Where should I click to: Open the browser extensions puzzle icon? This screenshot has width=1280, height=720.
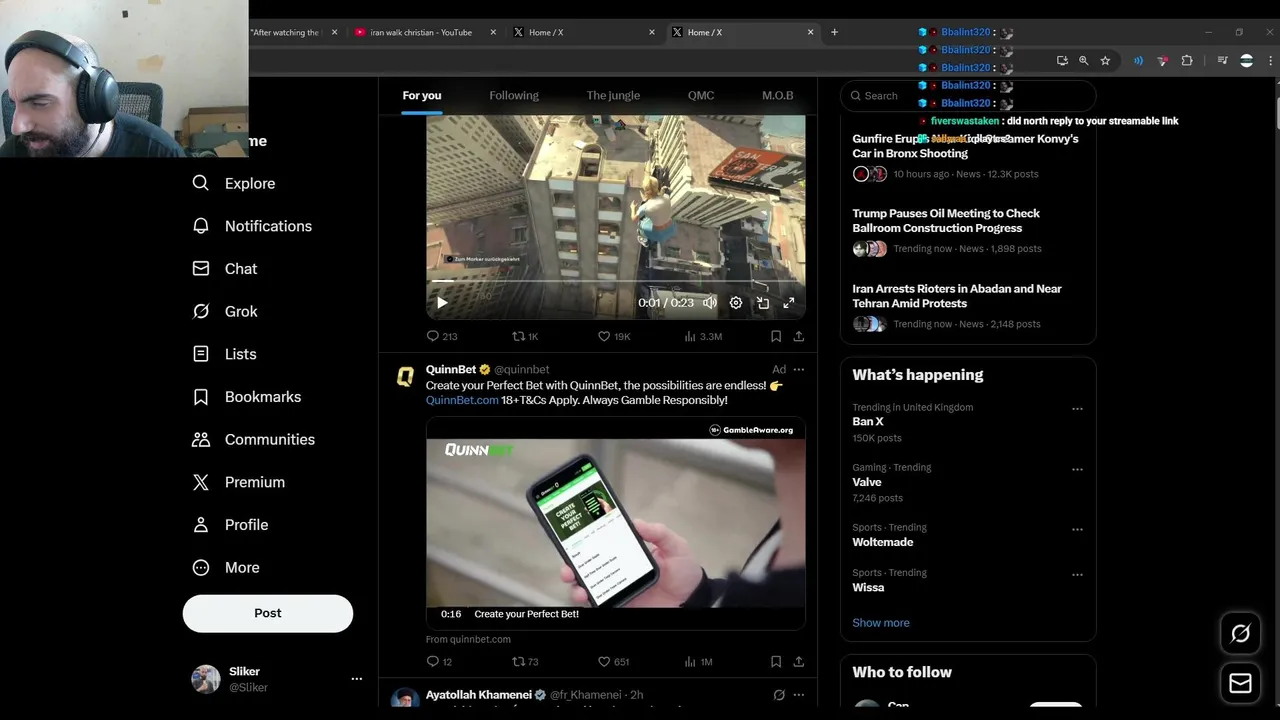pyautogui.click(x=1187, y=61)
